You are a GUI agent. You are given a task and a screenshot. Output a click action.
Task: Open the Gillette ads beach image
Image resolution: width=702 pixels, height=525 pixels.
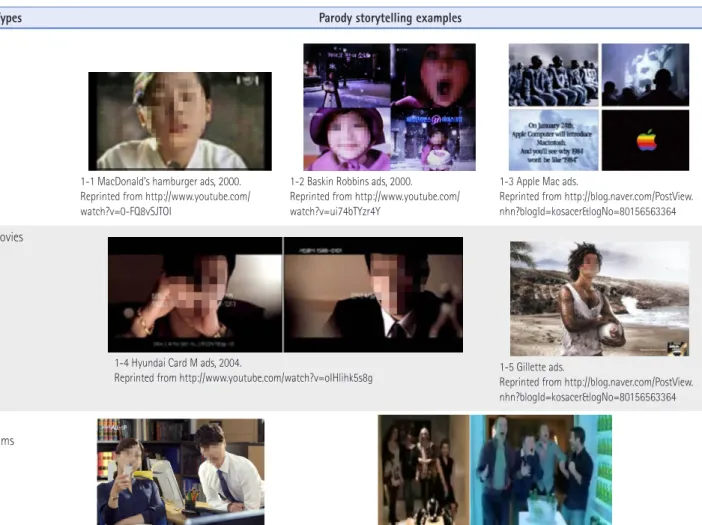point(599,299)
